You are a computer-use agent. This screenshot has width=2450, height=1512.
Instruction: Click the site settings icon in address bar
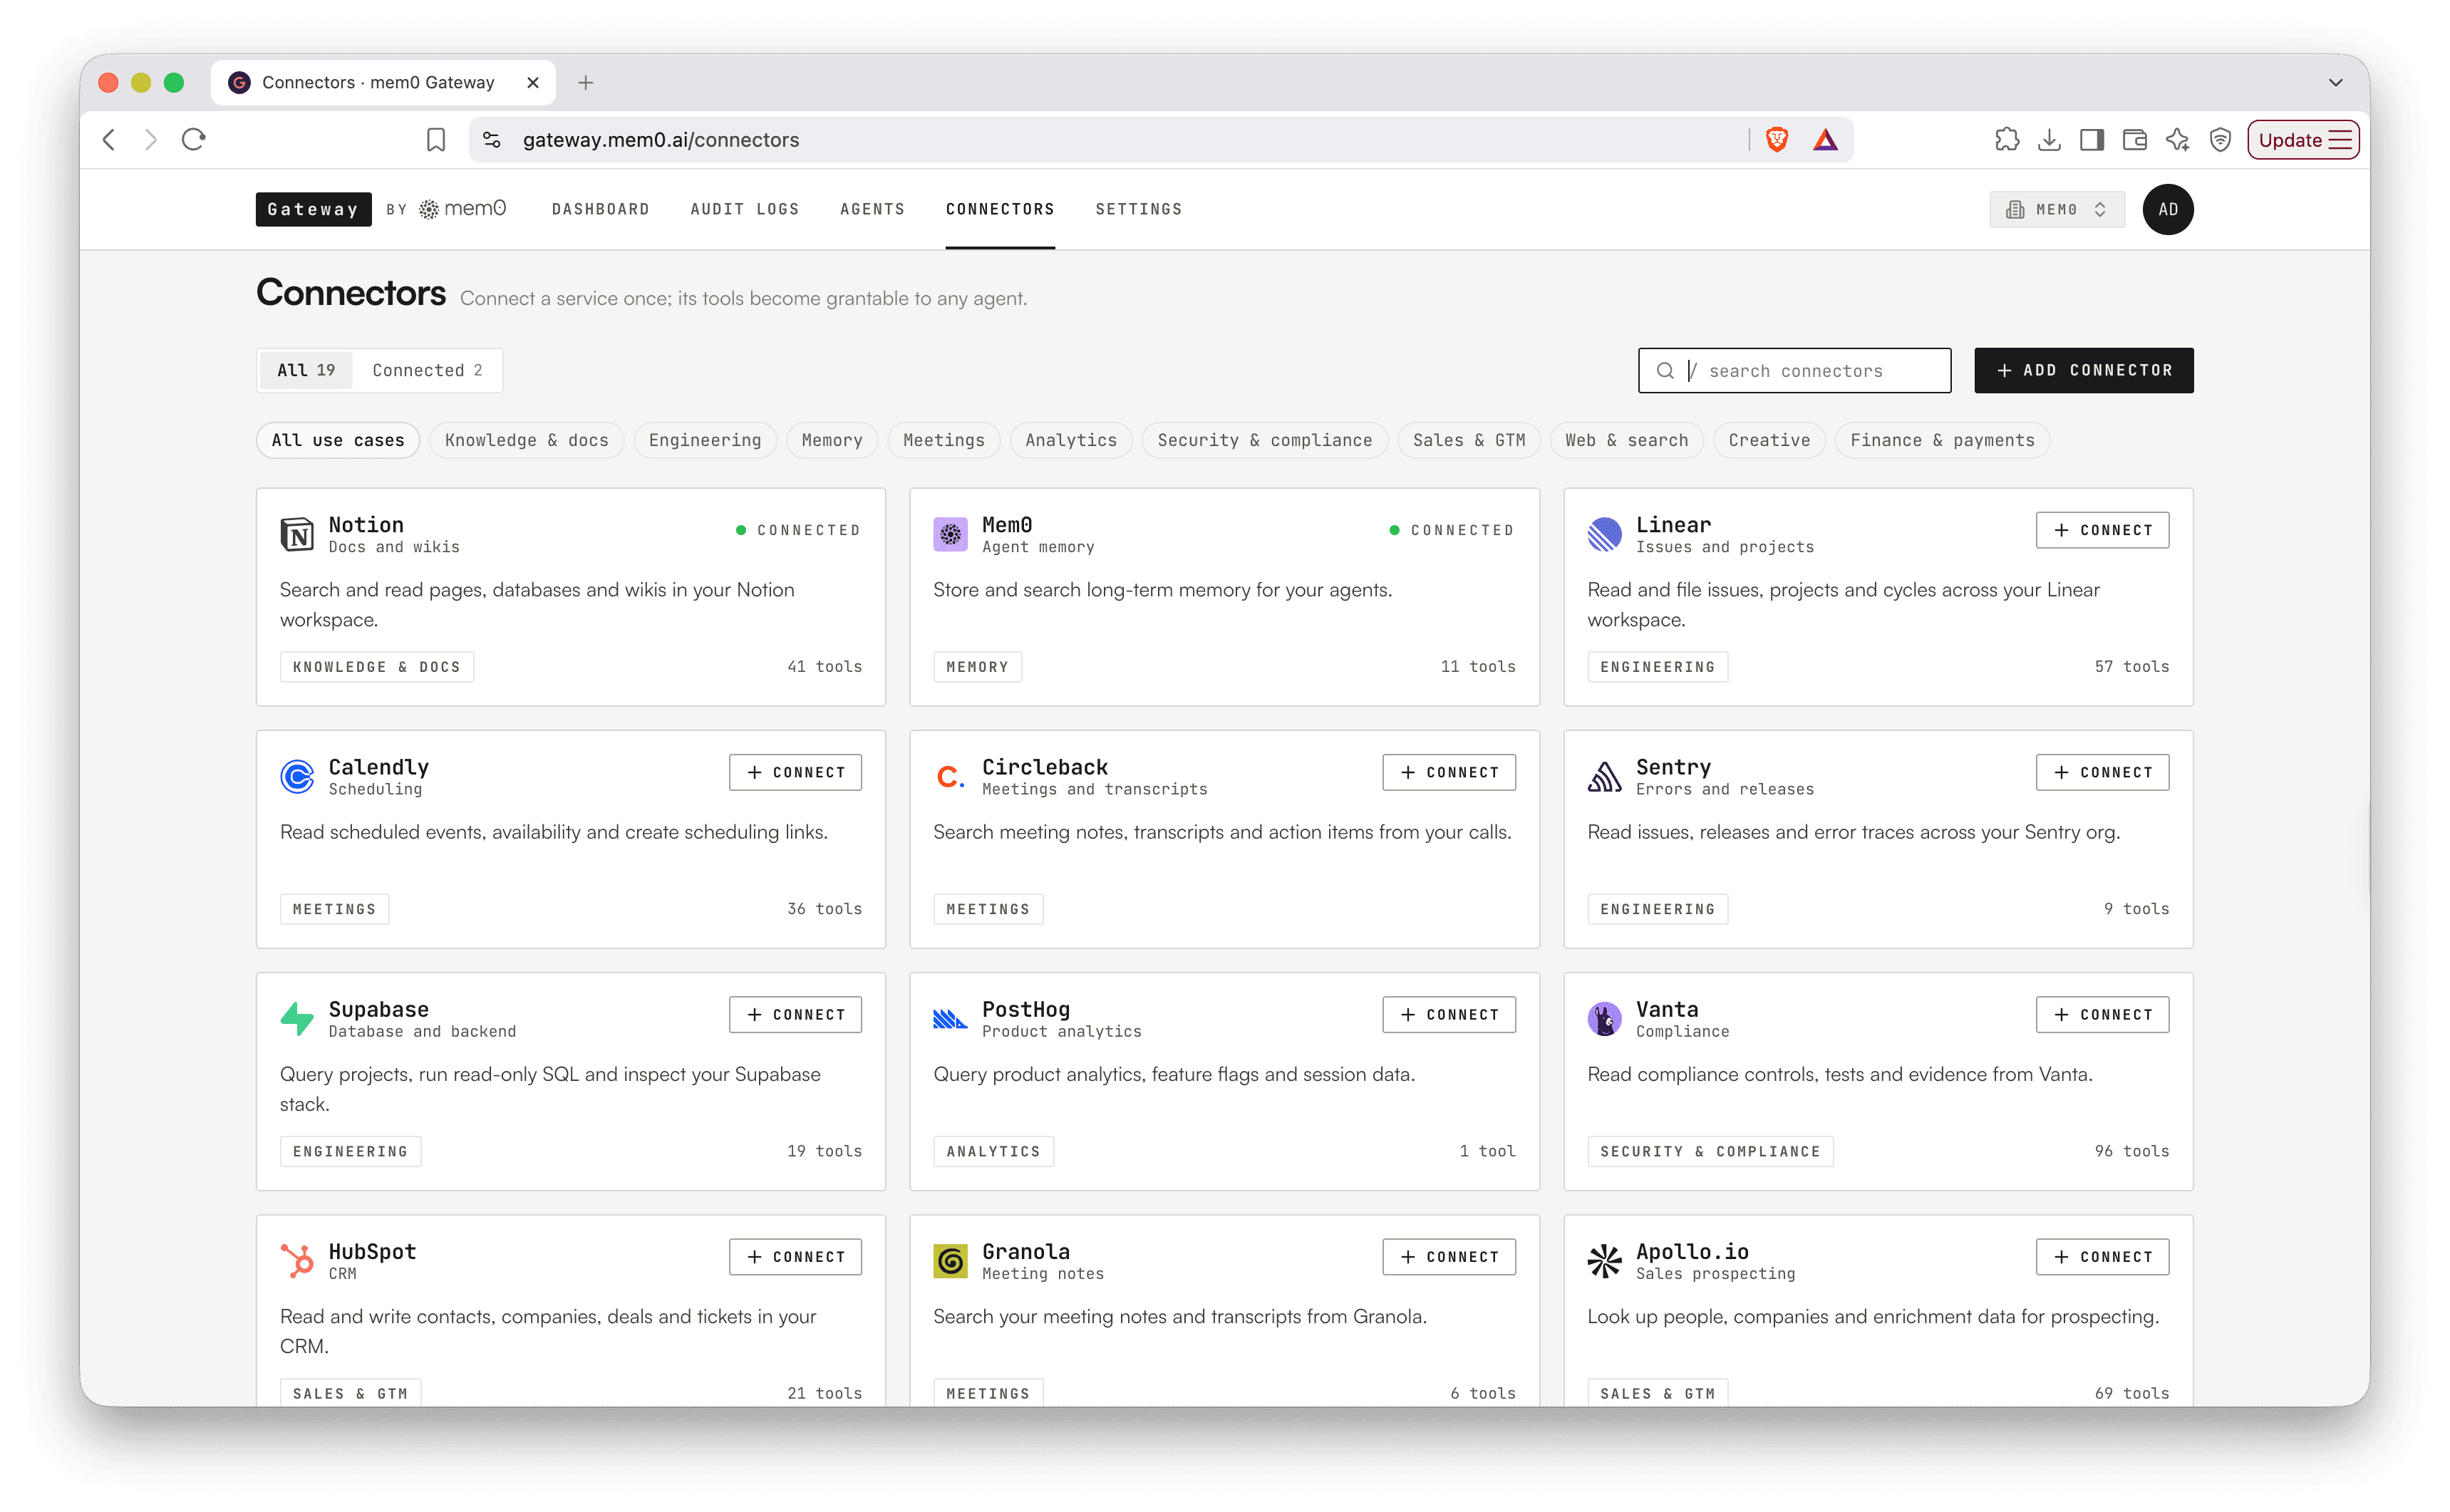492,140
